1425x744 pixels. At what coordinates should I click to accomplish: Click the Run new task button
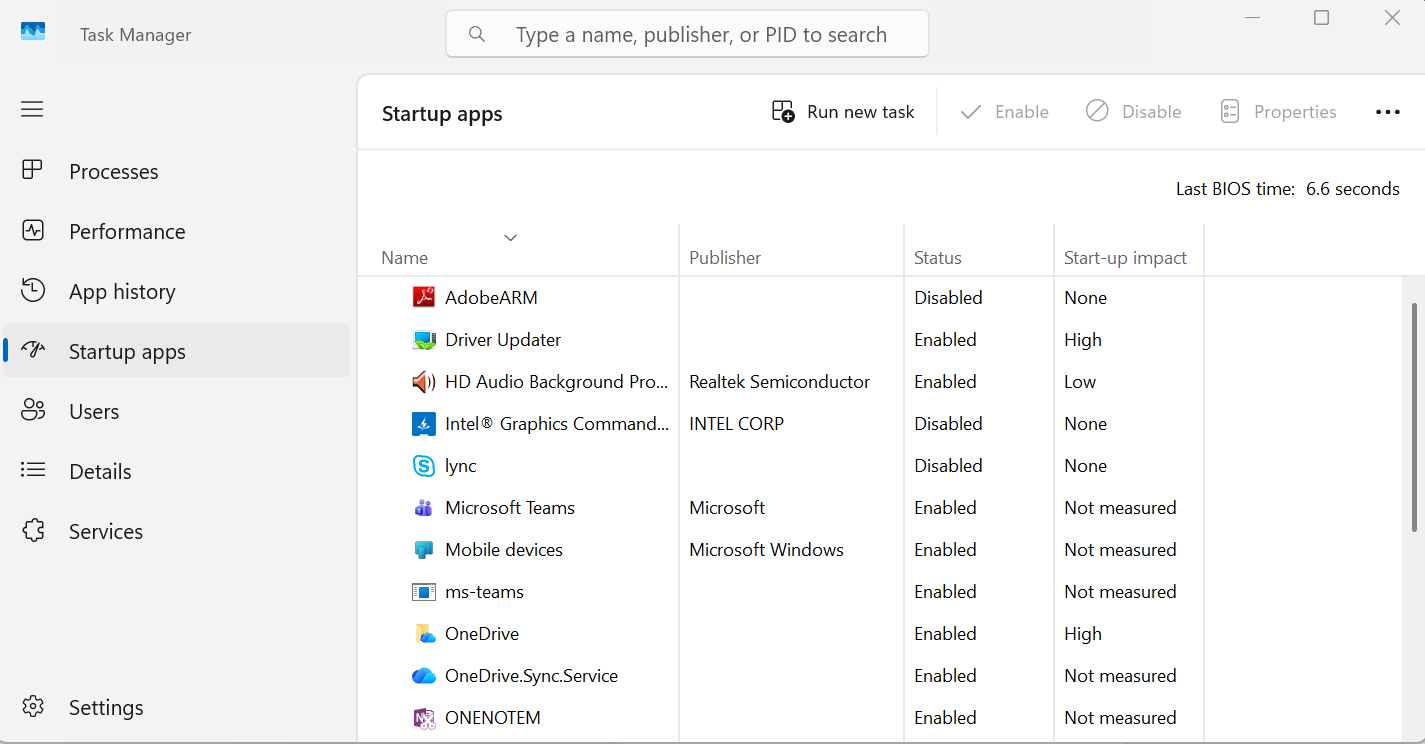pos(843,112)
